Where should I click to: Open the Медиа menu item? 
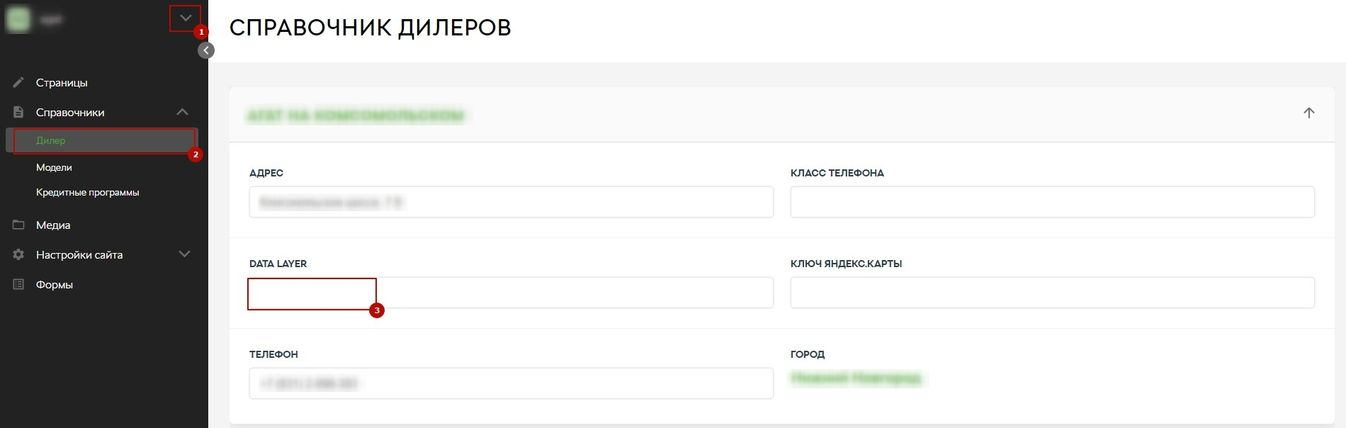click(53, 225)
